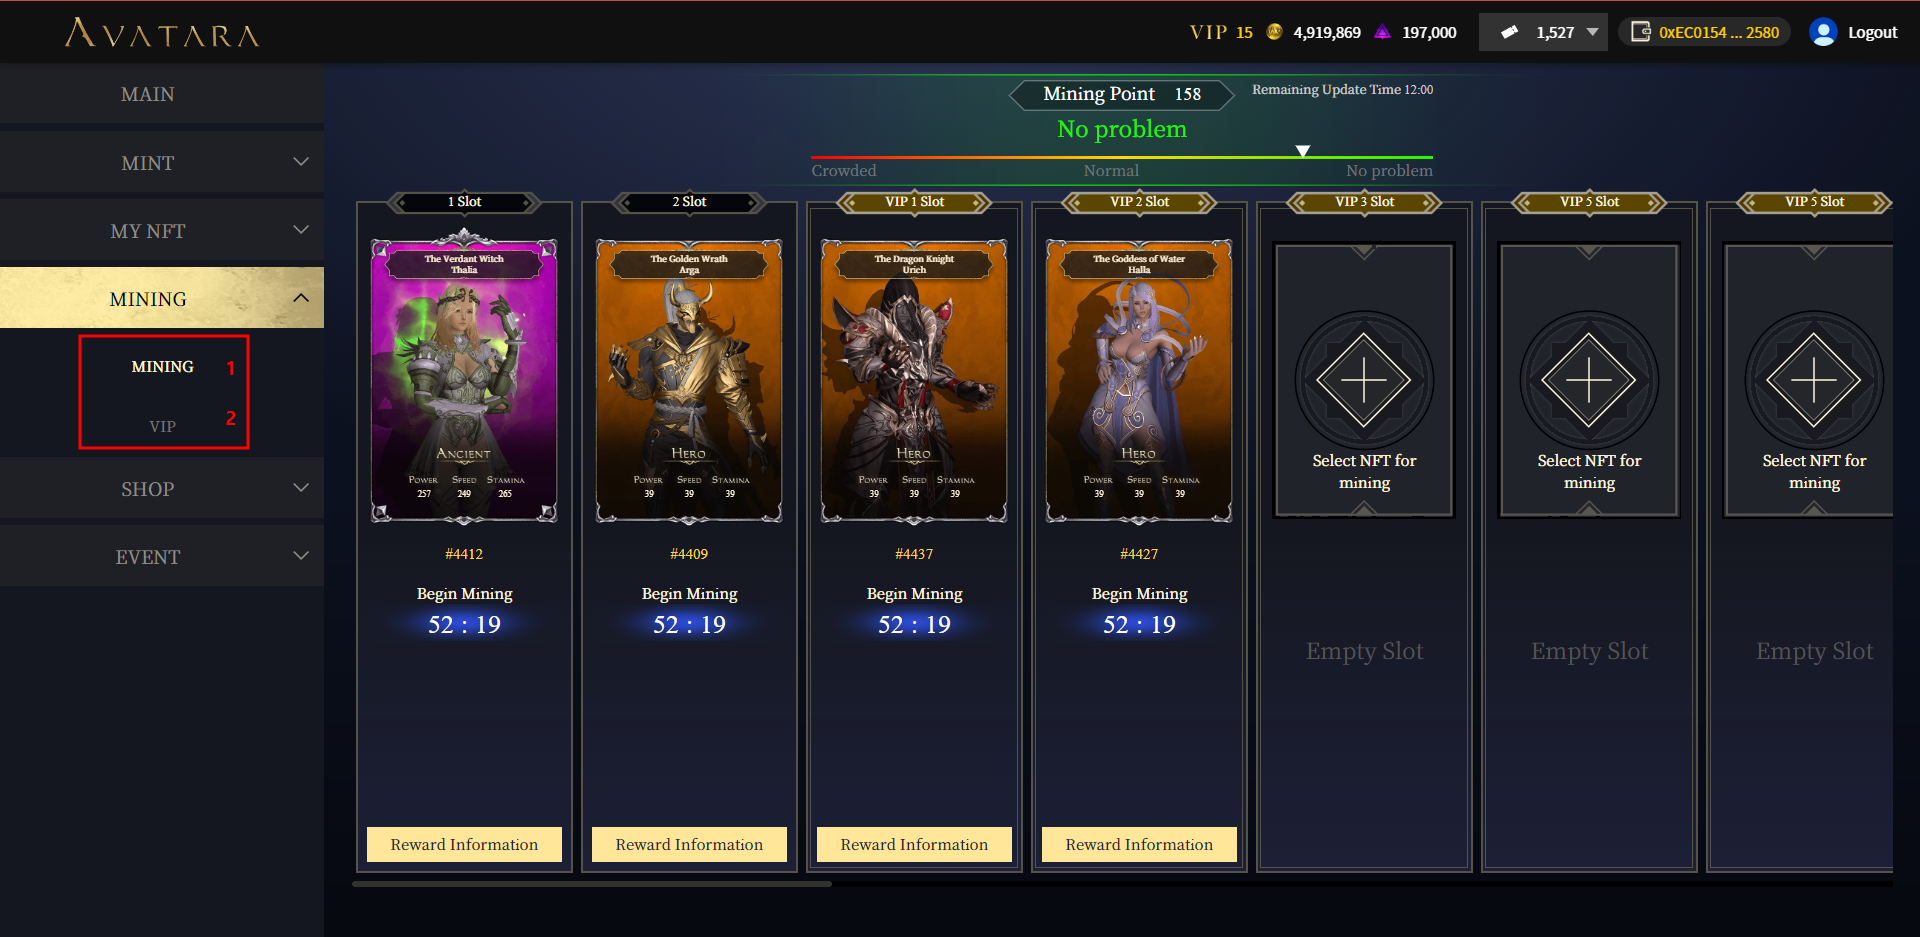The width and height of the screenshot is (1920, 937).
Task: Click Logout link
Action: click(1872, 32)
